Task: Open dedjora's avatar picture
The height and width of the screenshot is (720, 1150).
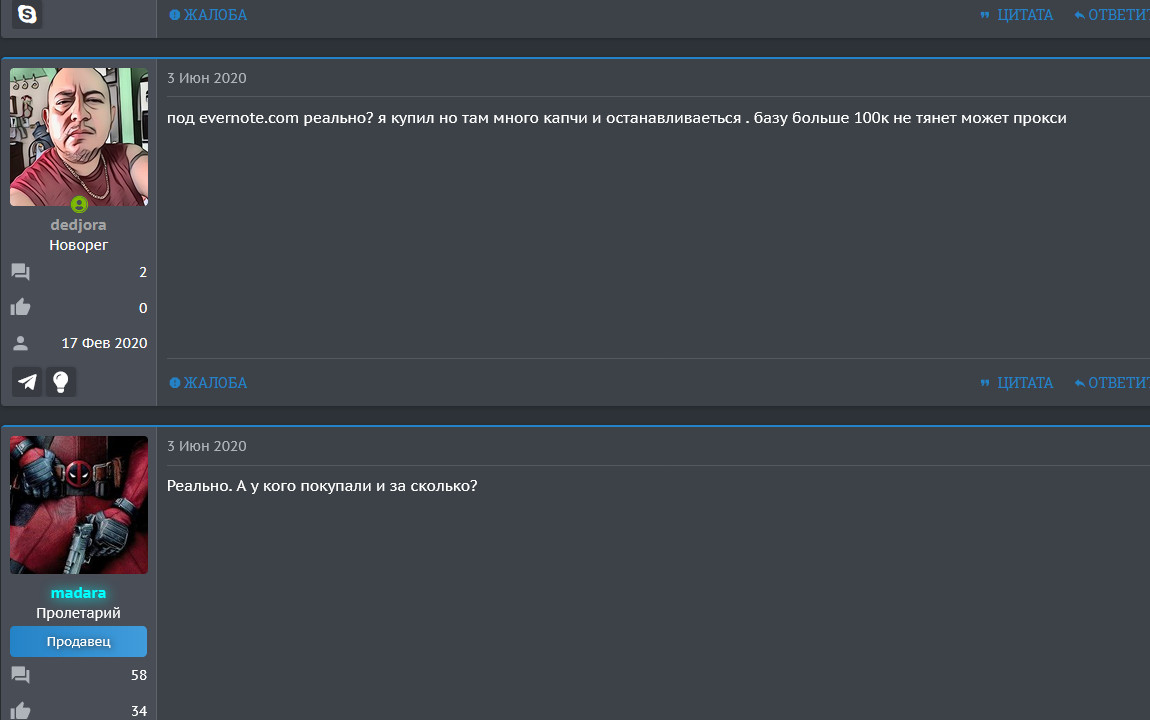Action: 79,136
